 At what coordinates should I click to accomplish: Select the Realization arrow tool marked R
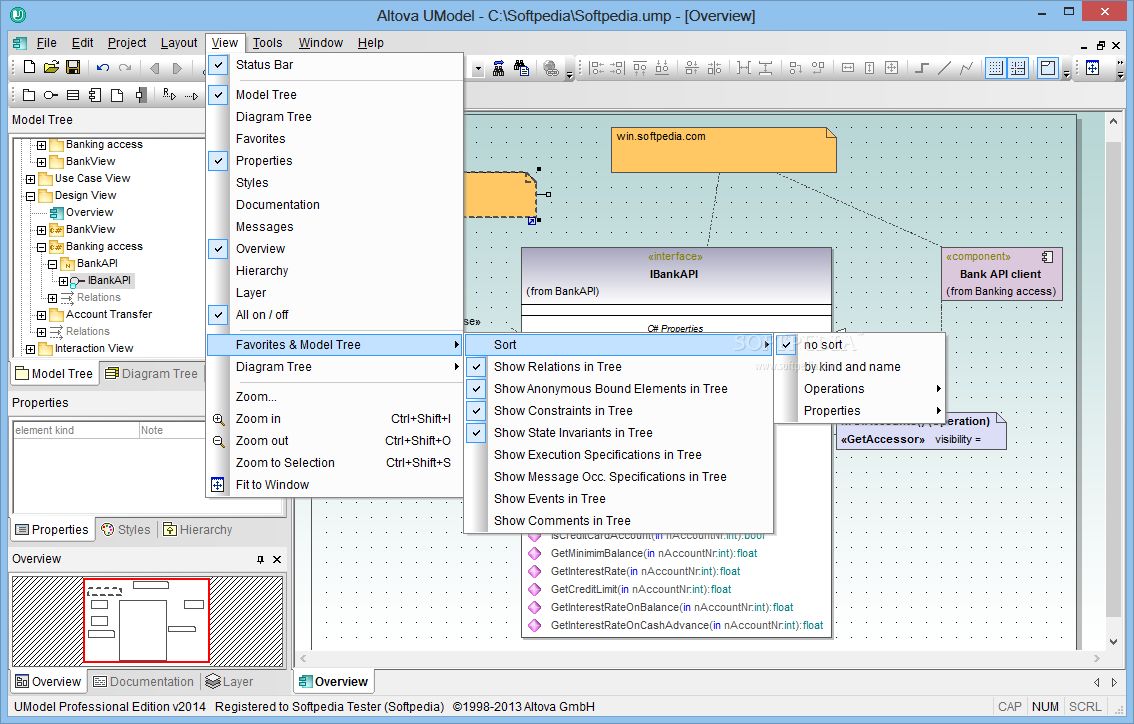coord(169,94)
